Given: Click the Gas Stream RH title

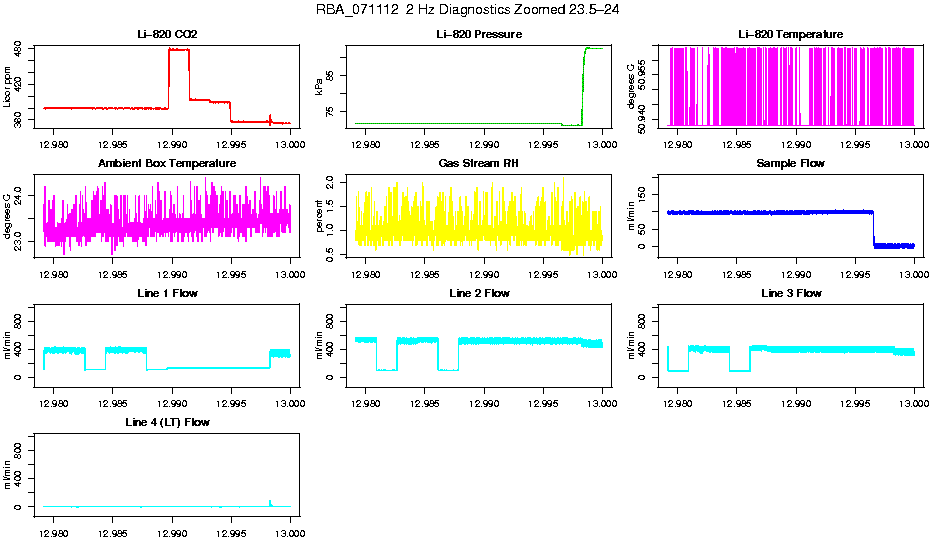Looking at the screenshot, I should pyautogui.click(x=479, y=163).
